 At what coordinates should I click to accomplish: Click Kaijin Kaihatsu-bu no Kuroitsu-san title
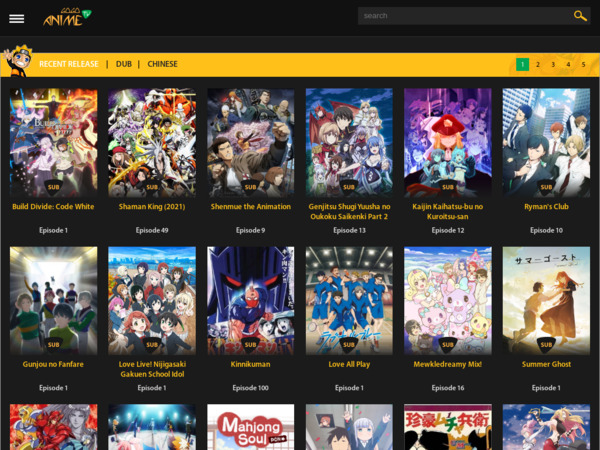448,212
